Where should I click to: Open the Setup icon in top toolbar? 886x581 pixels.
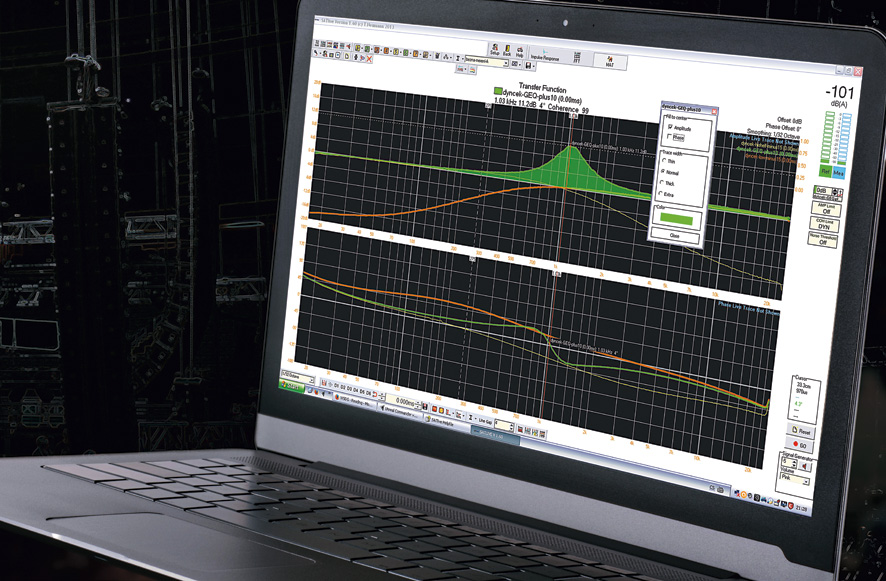tap(495, 50)
